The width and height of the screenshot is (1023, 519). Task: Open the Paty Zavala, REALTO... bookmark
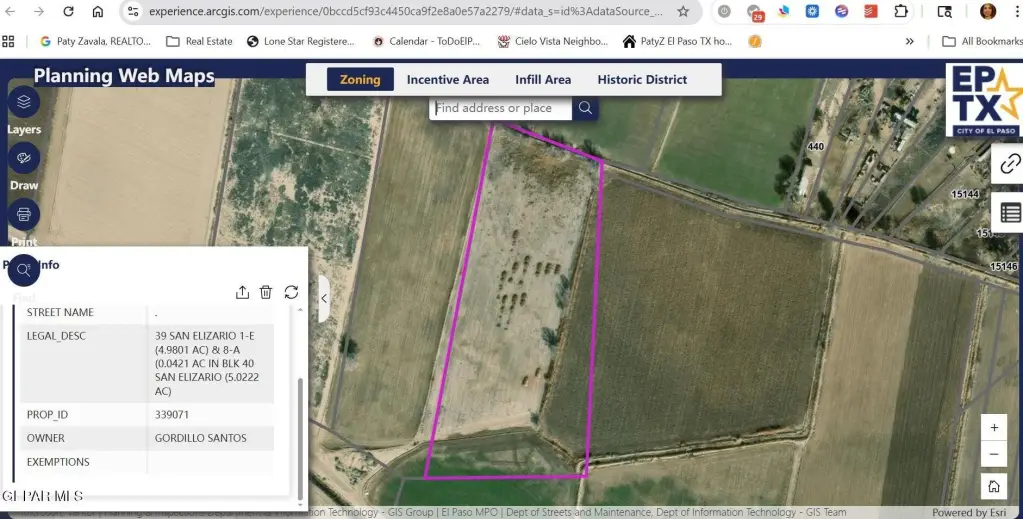[95, 41]
